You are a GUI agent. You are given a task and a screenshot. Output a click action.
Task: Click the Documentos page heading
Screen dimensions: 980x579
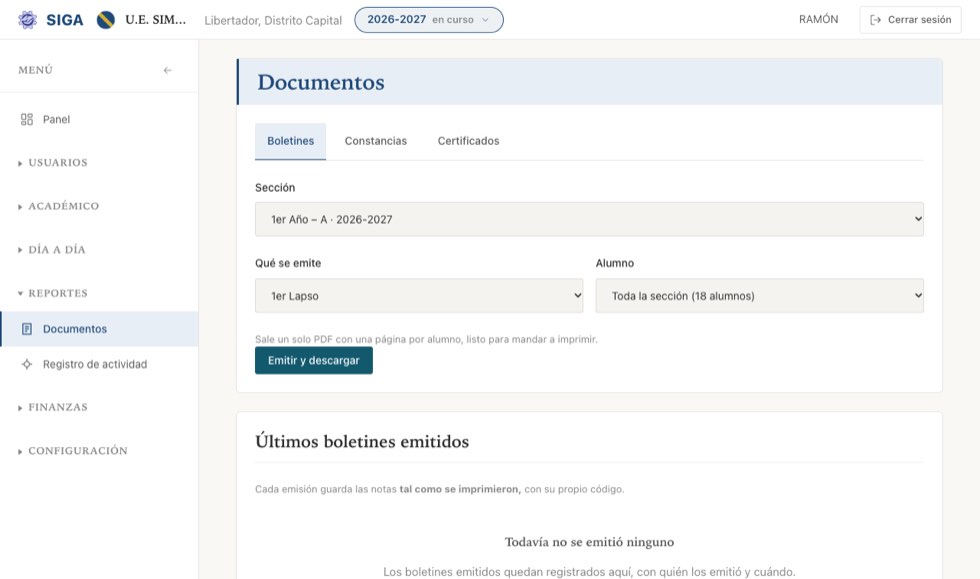click(321, 83)
